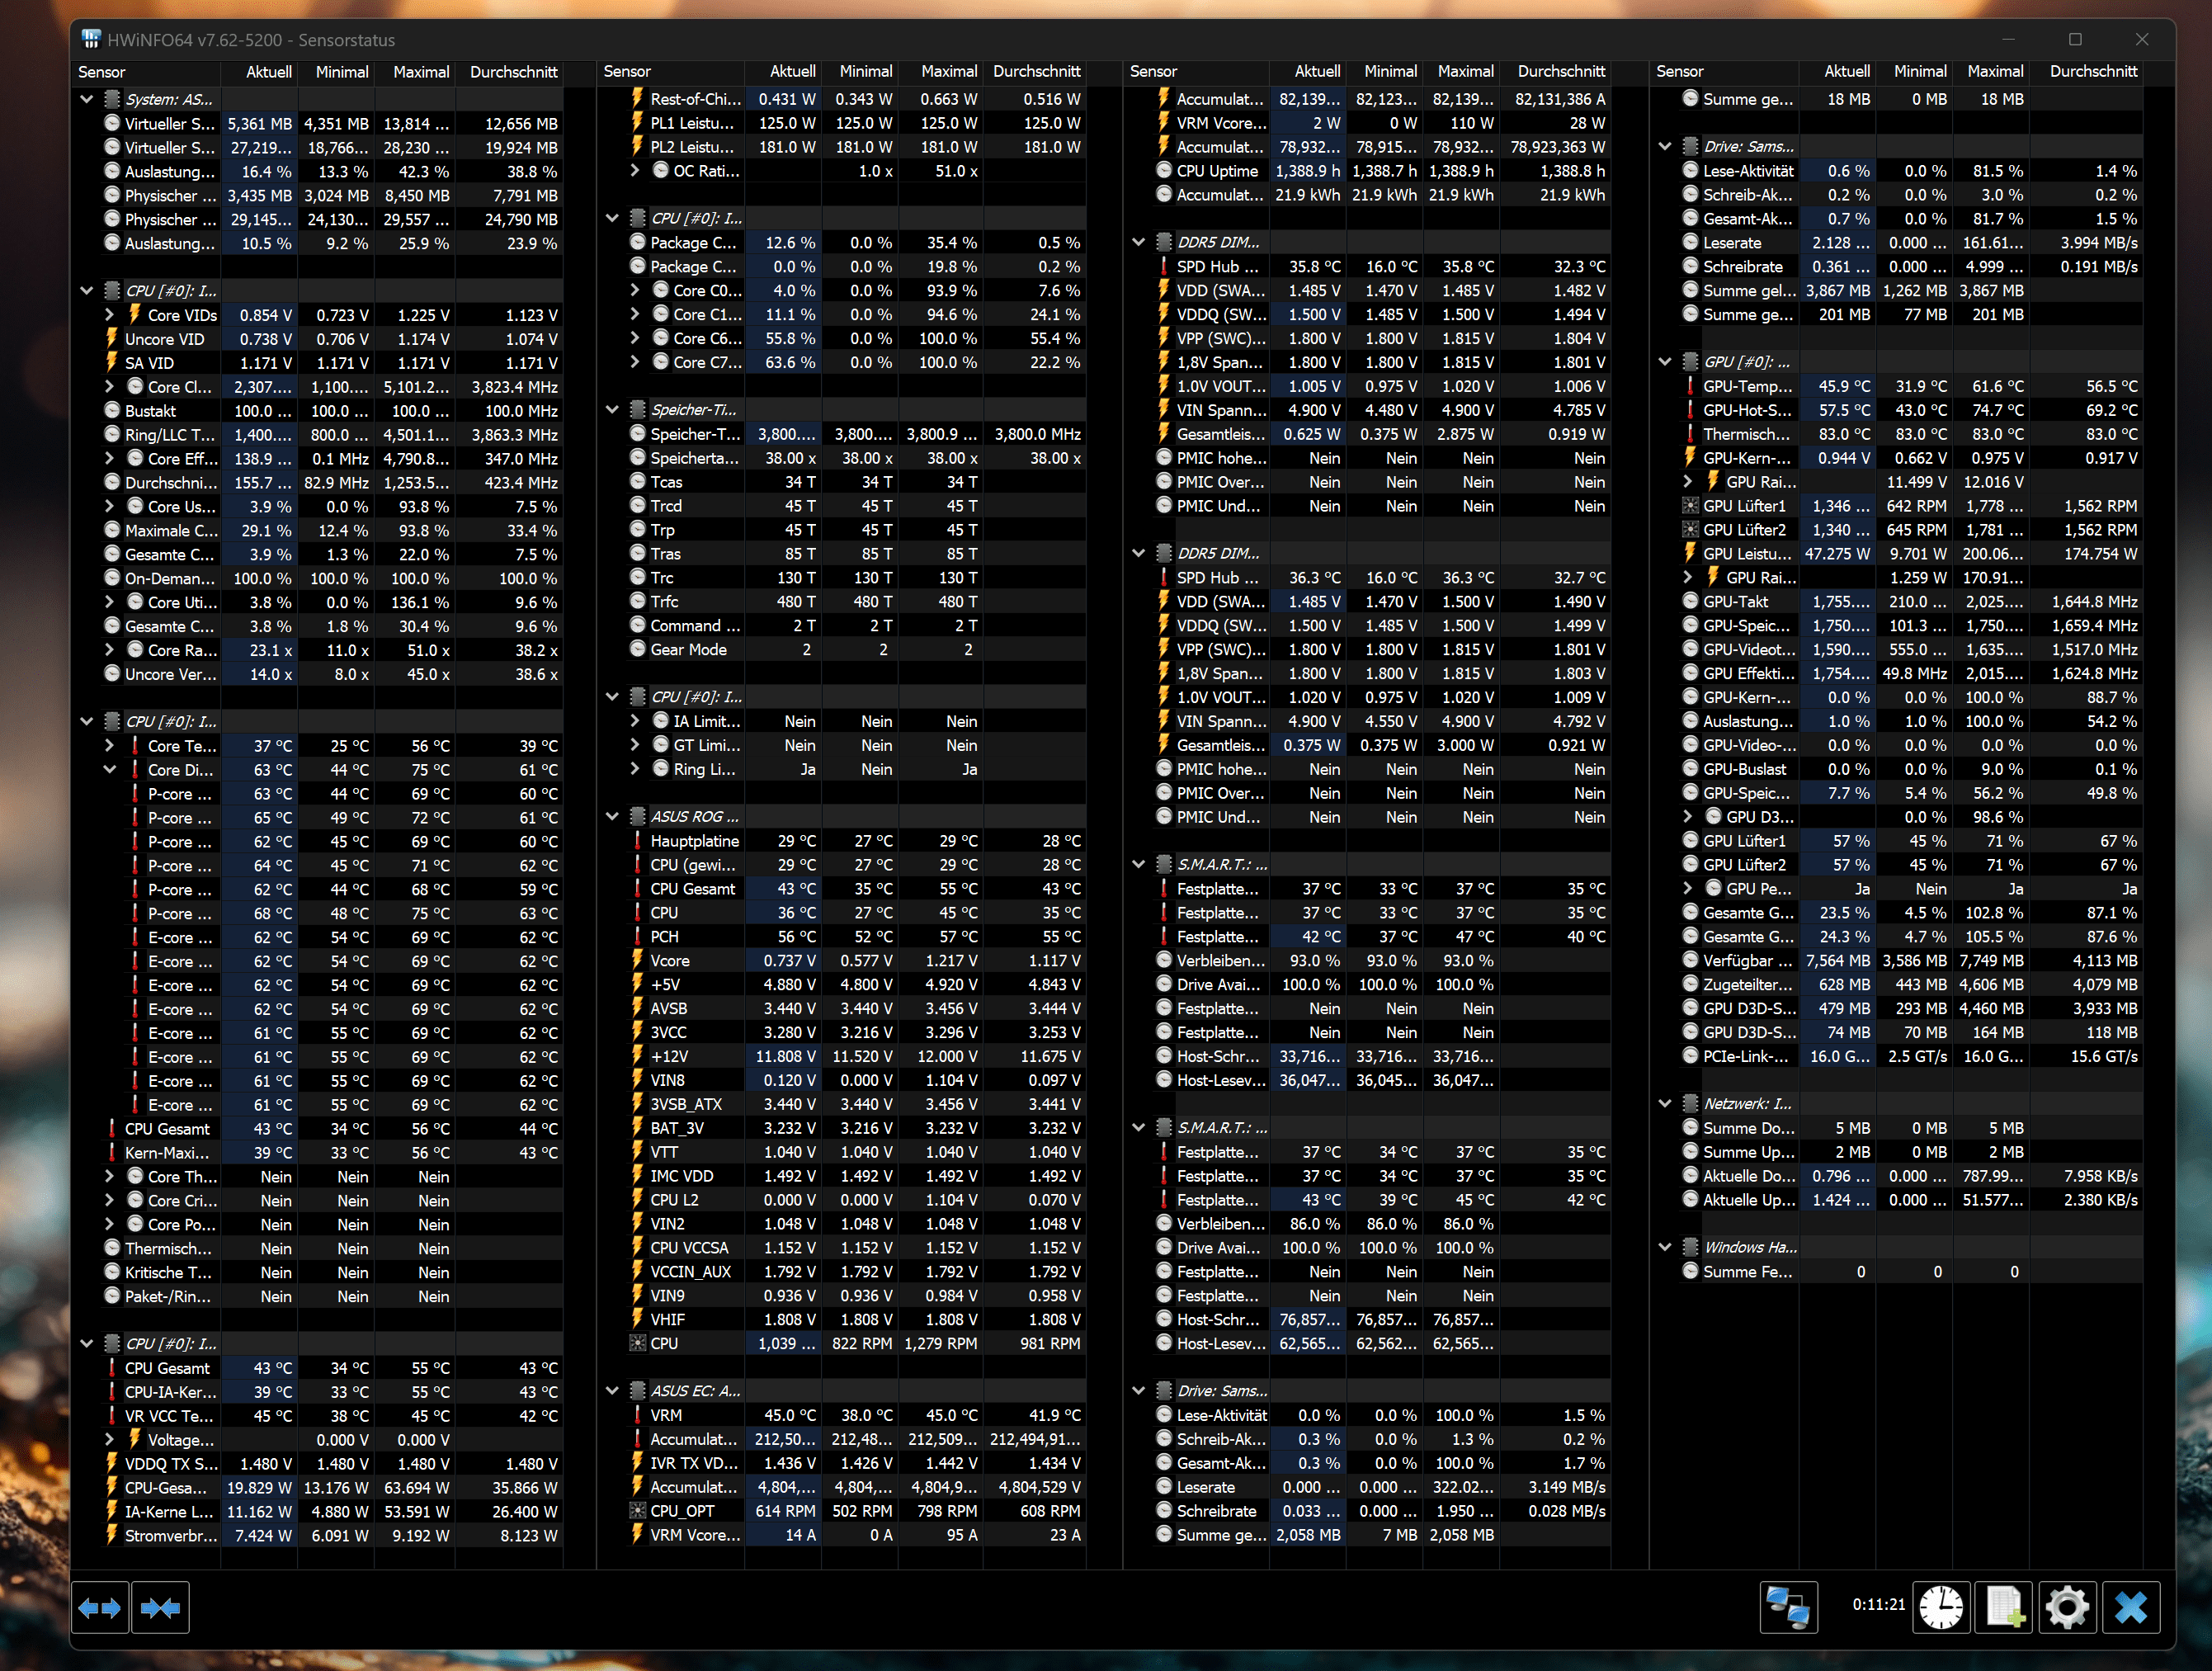The width and height of the screenshot is (2212, 1671).
Task: Reset min/max values with the clock icon
Action: [x=1941, y=1607]
